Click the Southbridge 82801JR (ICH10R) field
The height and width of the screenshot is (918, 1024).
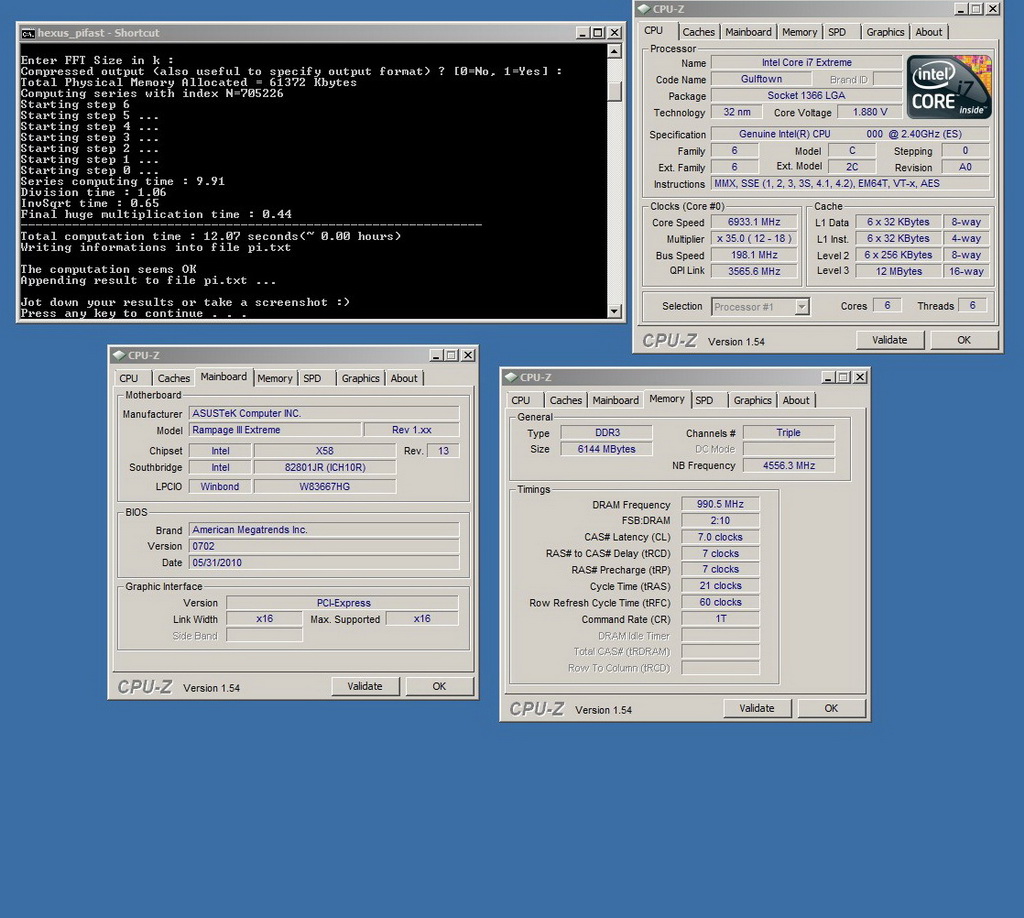(x=325, y=467)
